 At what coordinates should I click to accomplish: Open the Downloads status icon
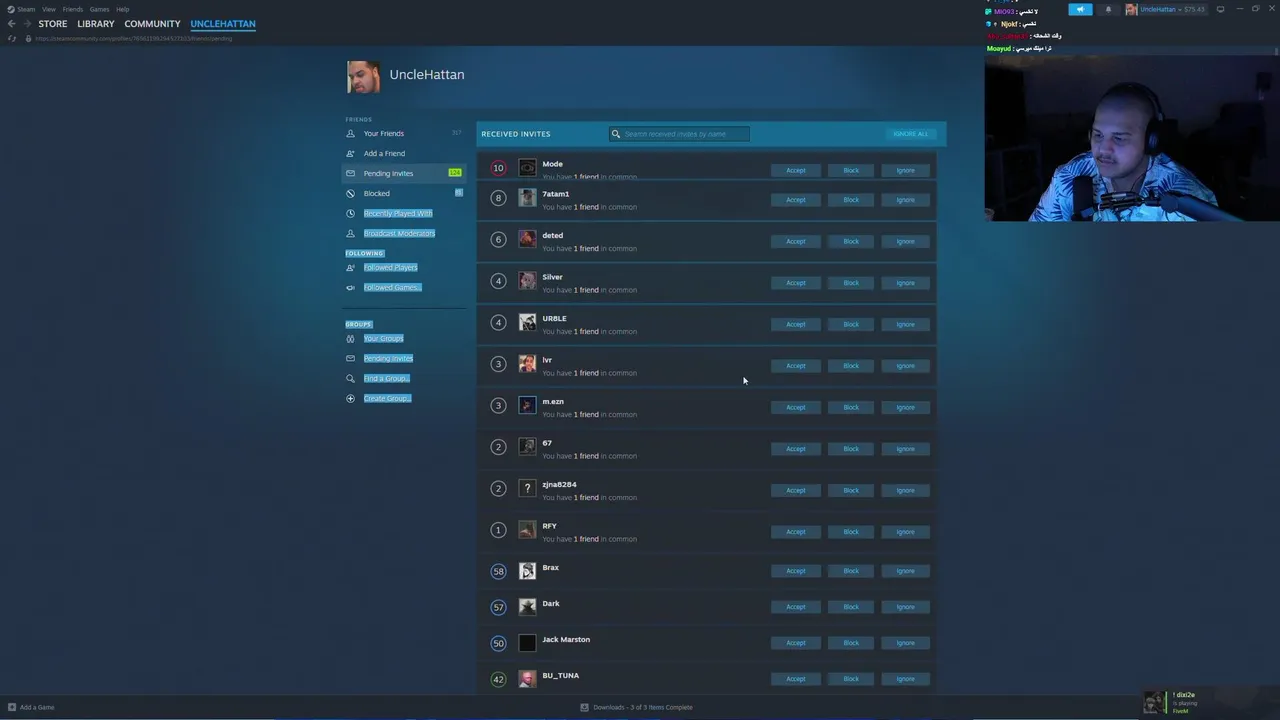tap(584, 707)
